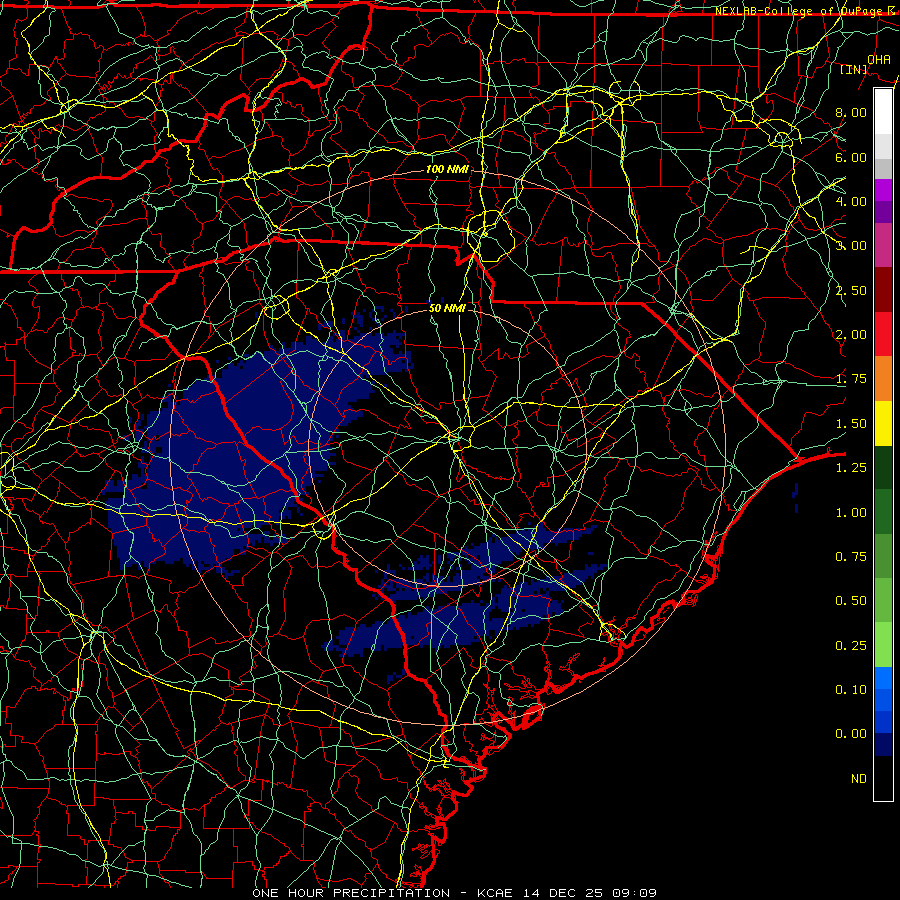Image resolution: width=900 pixels, height=900 pixels.
Task: Click the ONE HOUR PRECIPITATION title text
Action: click(x=351, y=893)
